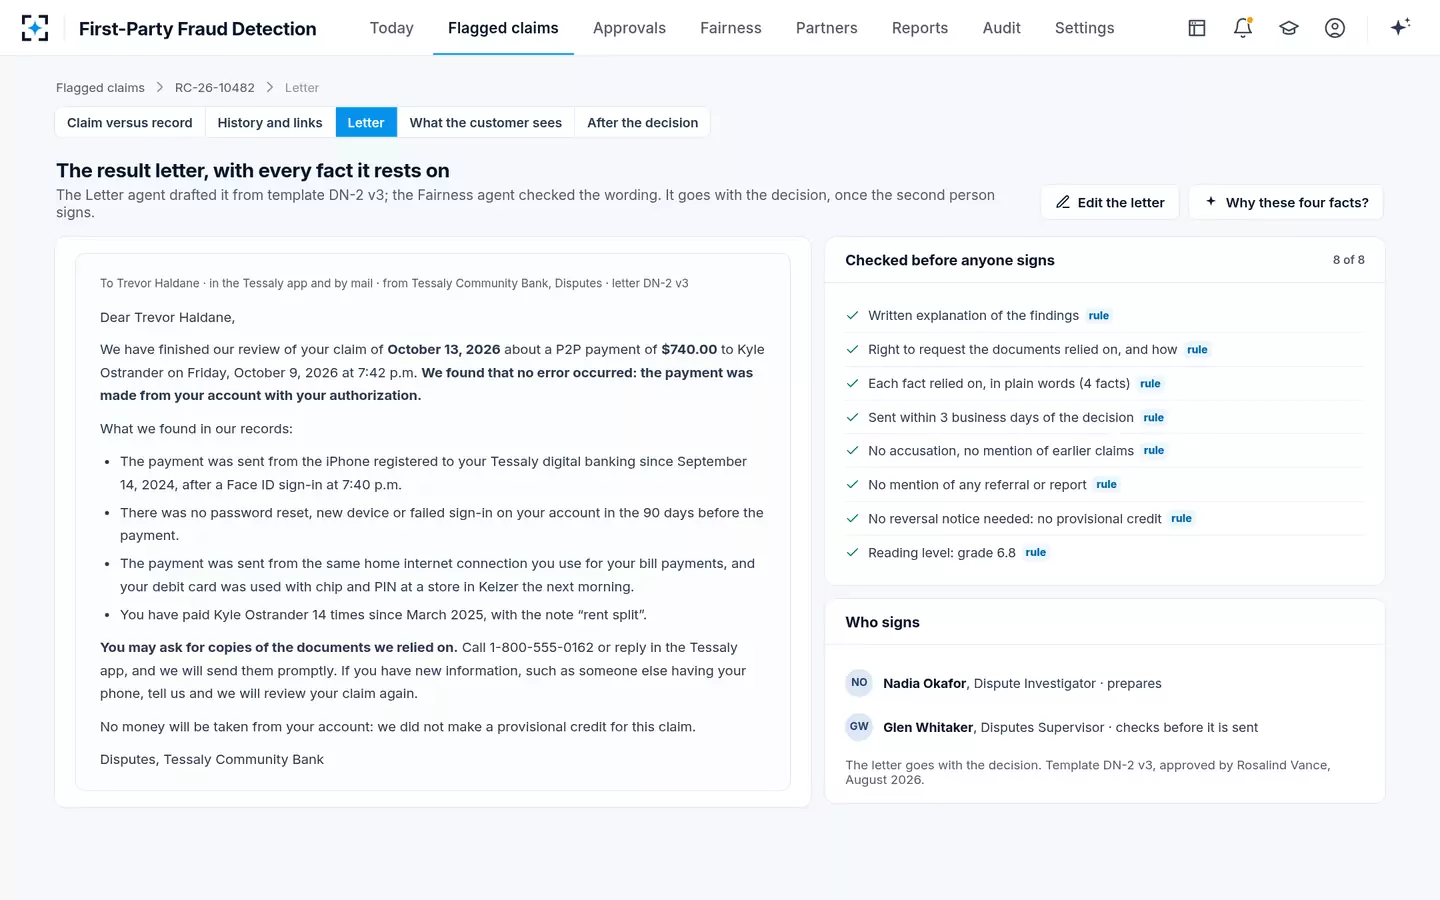Image resolution: width=1440 pixels, height=900 pixels.
Task: Click the First-Party Fraud Detection logo icon
Action: (x=35, y=28)
